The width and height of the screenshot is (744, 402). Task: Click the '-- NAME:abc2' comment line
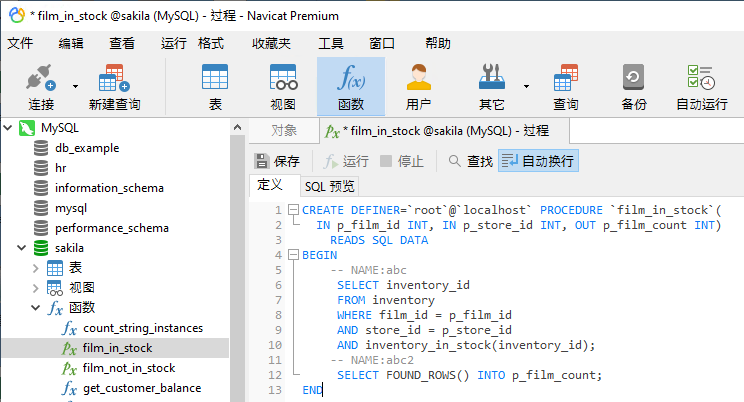[x=372, y=360]
